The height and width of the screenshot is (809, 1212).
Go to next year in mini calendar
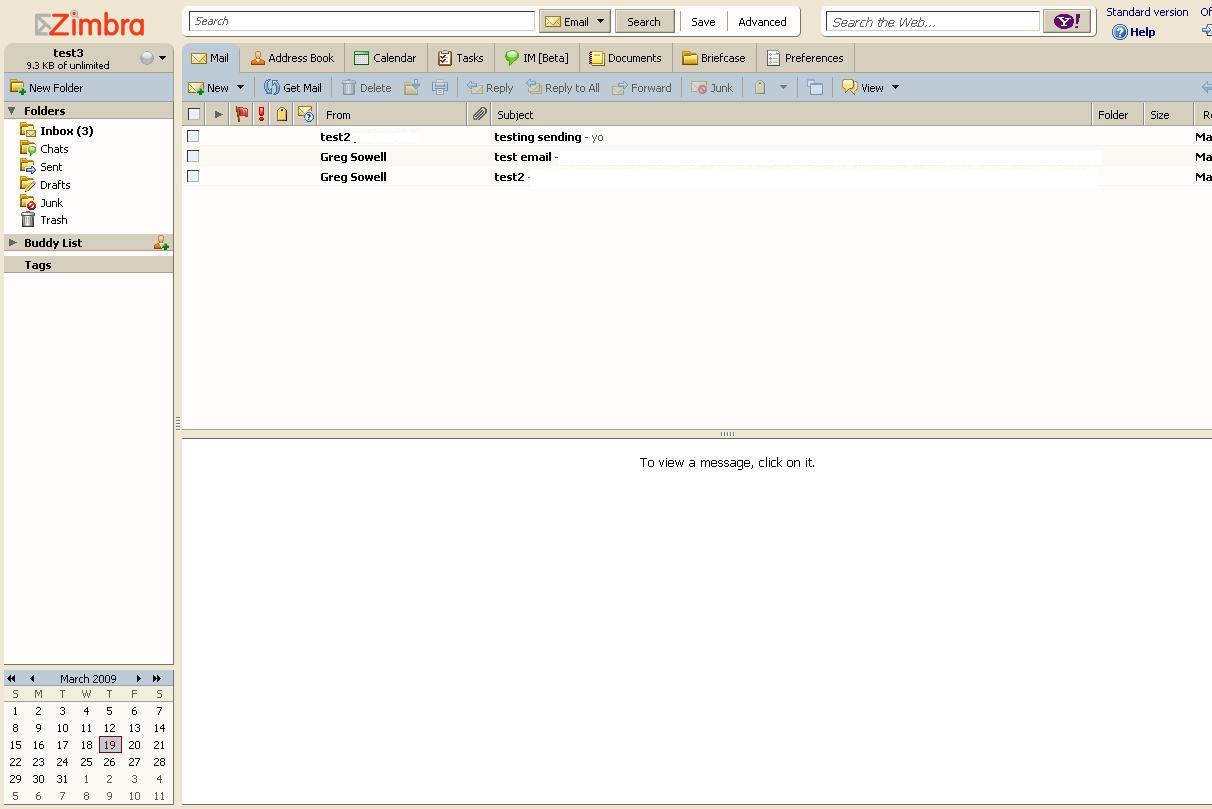coord(157,678)
